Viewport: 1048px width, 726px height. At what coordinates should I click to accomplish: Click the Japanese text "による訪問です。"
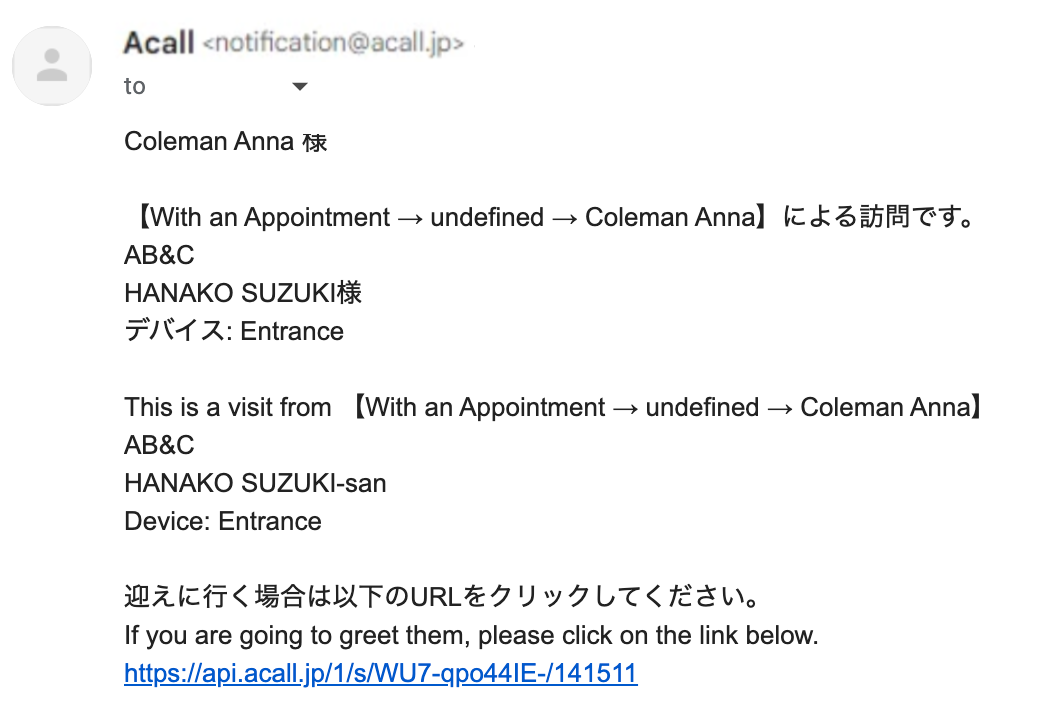pyautogui.click(x=878, y=217)
